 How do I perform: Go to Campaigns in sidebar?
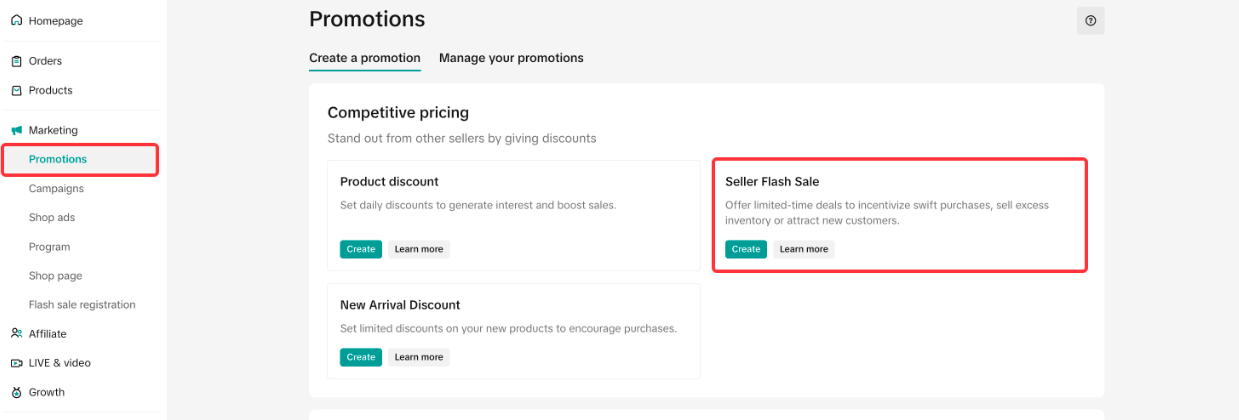(x=56, y=188)
